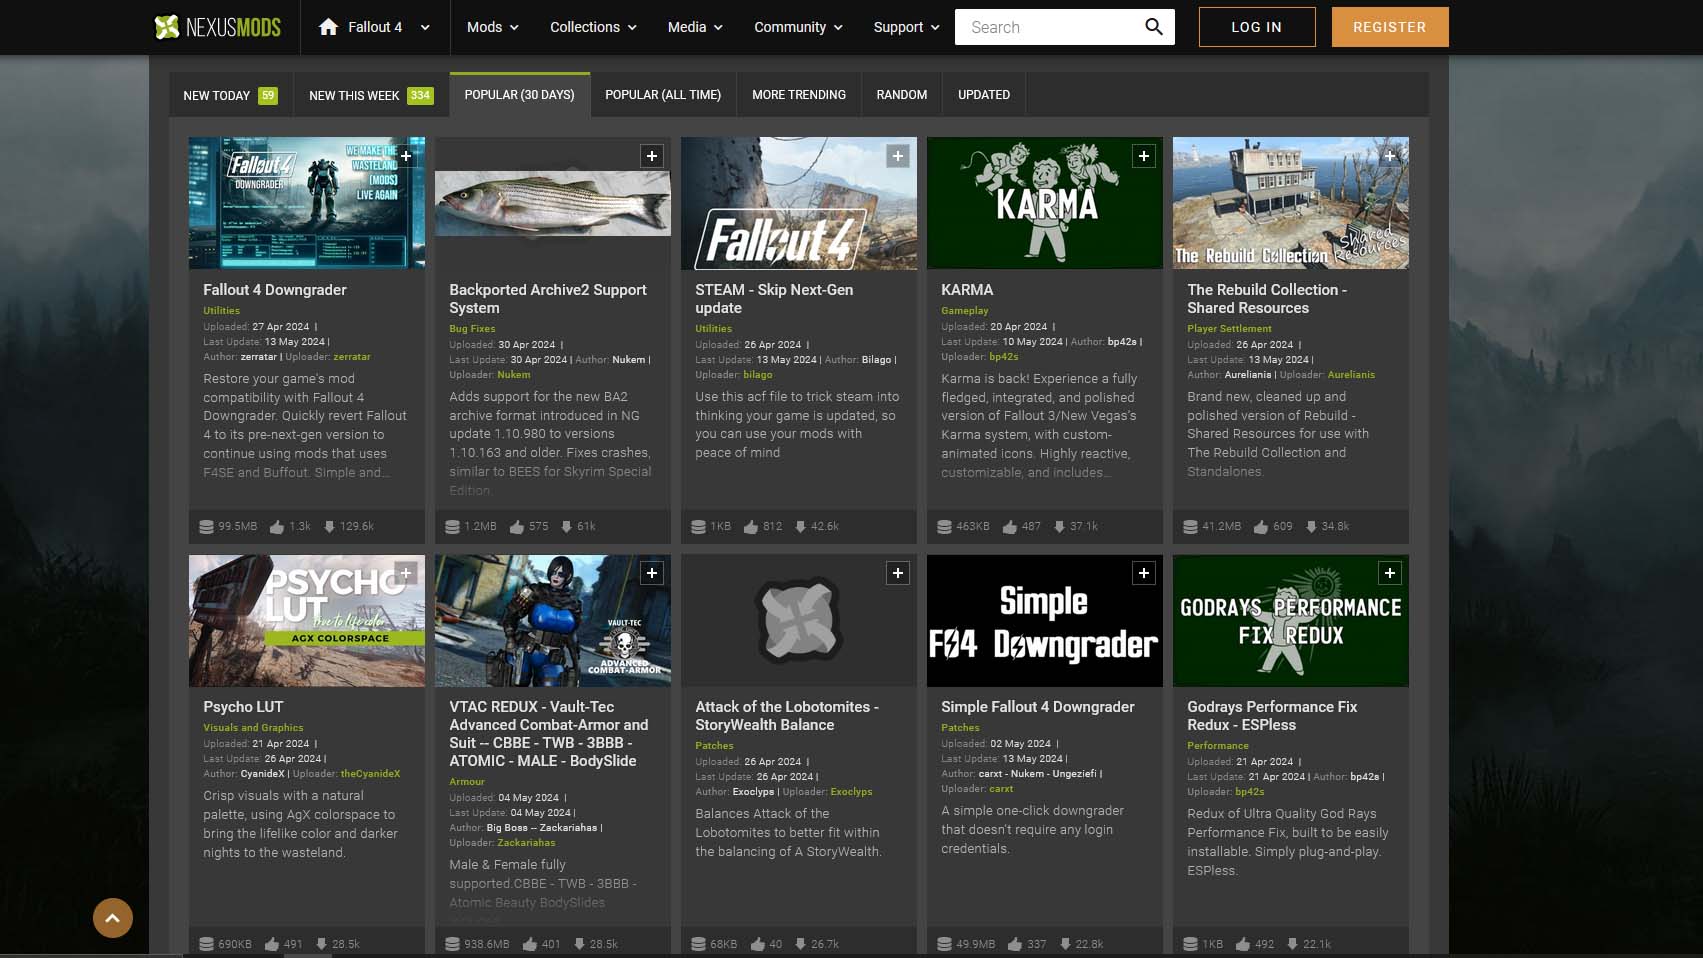Screen dimensions: 1703x958
Task: Open Player Settlement category link
Action: tap(1229, 329)
